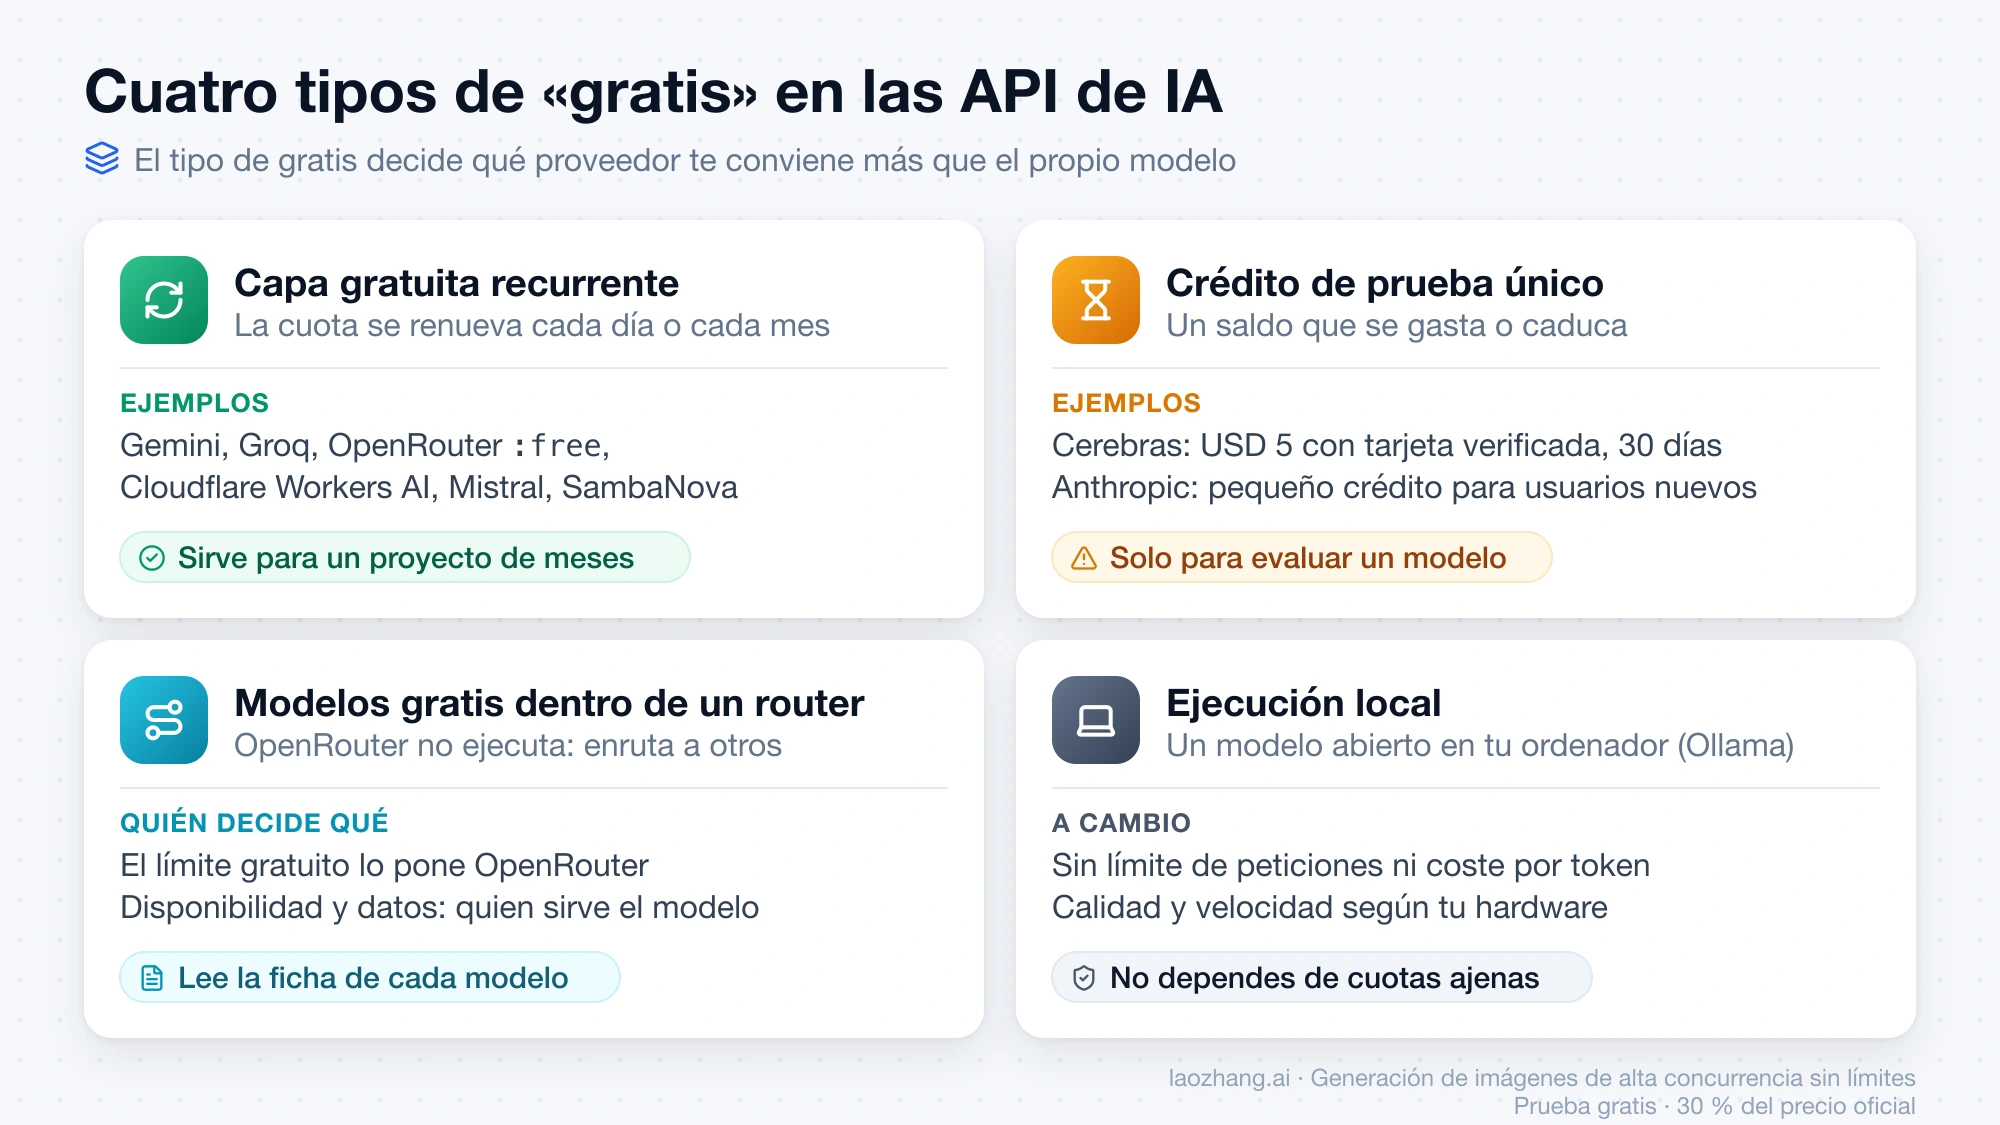Click the 'Sirve para un proyecto de meses' badge
Viewport: 2000px width, 1125px height.
tap(405, 557)
